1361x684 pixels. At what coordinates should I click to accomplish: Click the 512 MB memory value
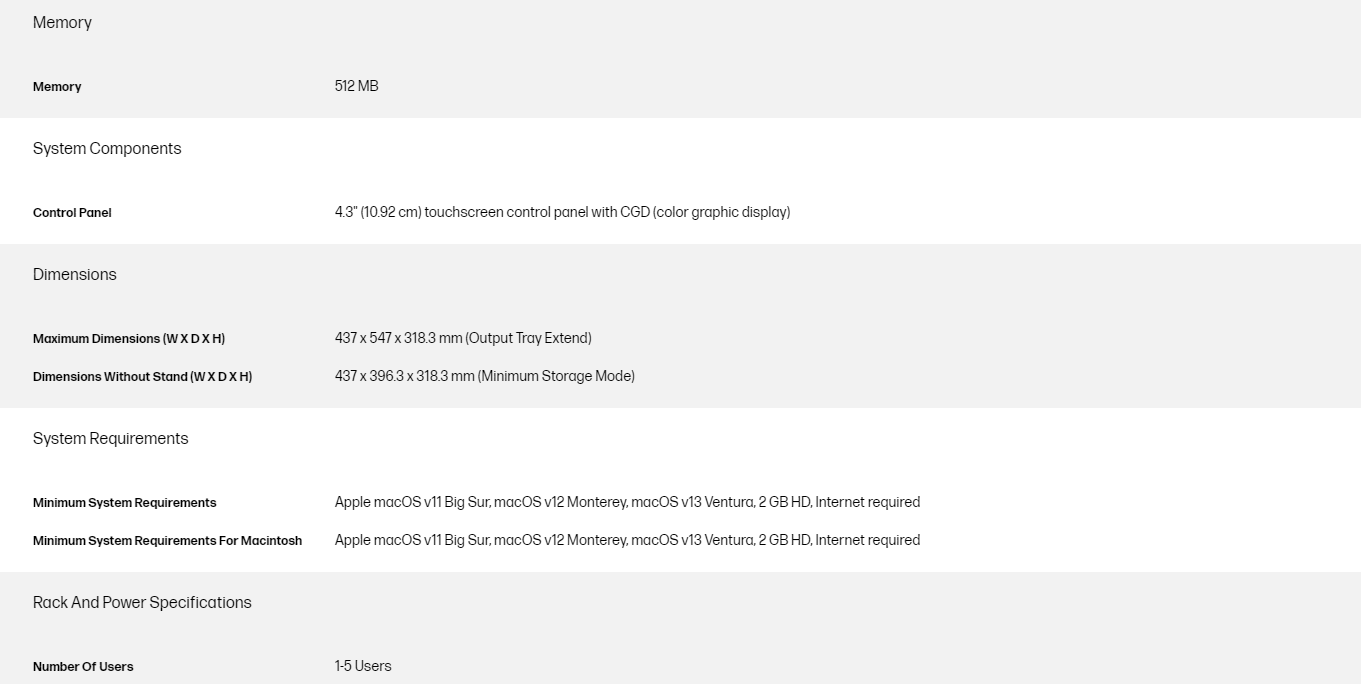356,86
